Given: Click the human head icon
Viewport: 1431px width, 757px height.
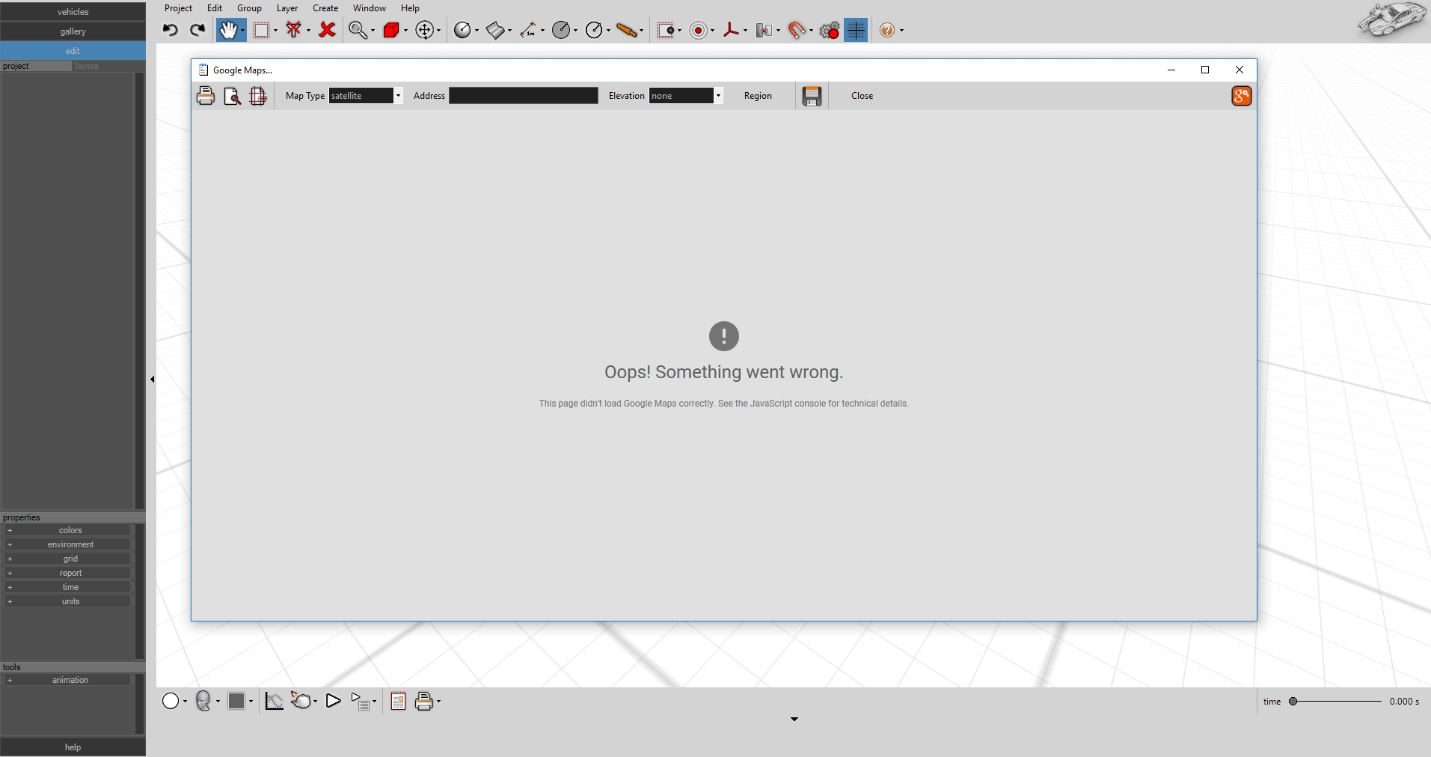Looking at the screenshot, I should 203,701.
